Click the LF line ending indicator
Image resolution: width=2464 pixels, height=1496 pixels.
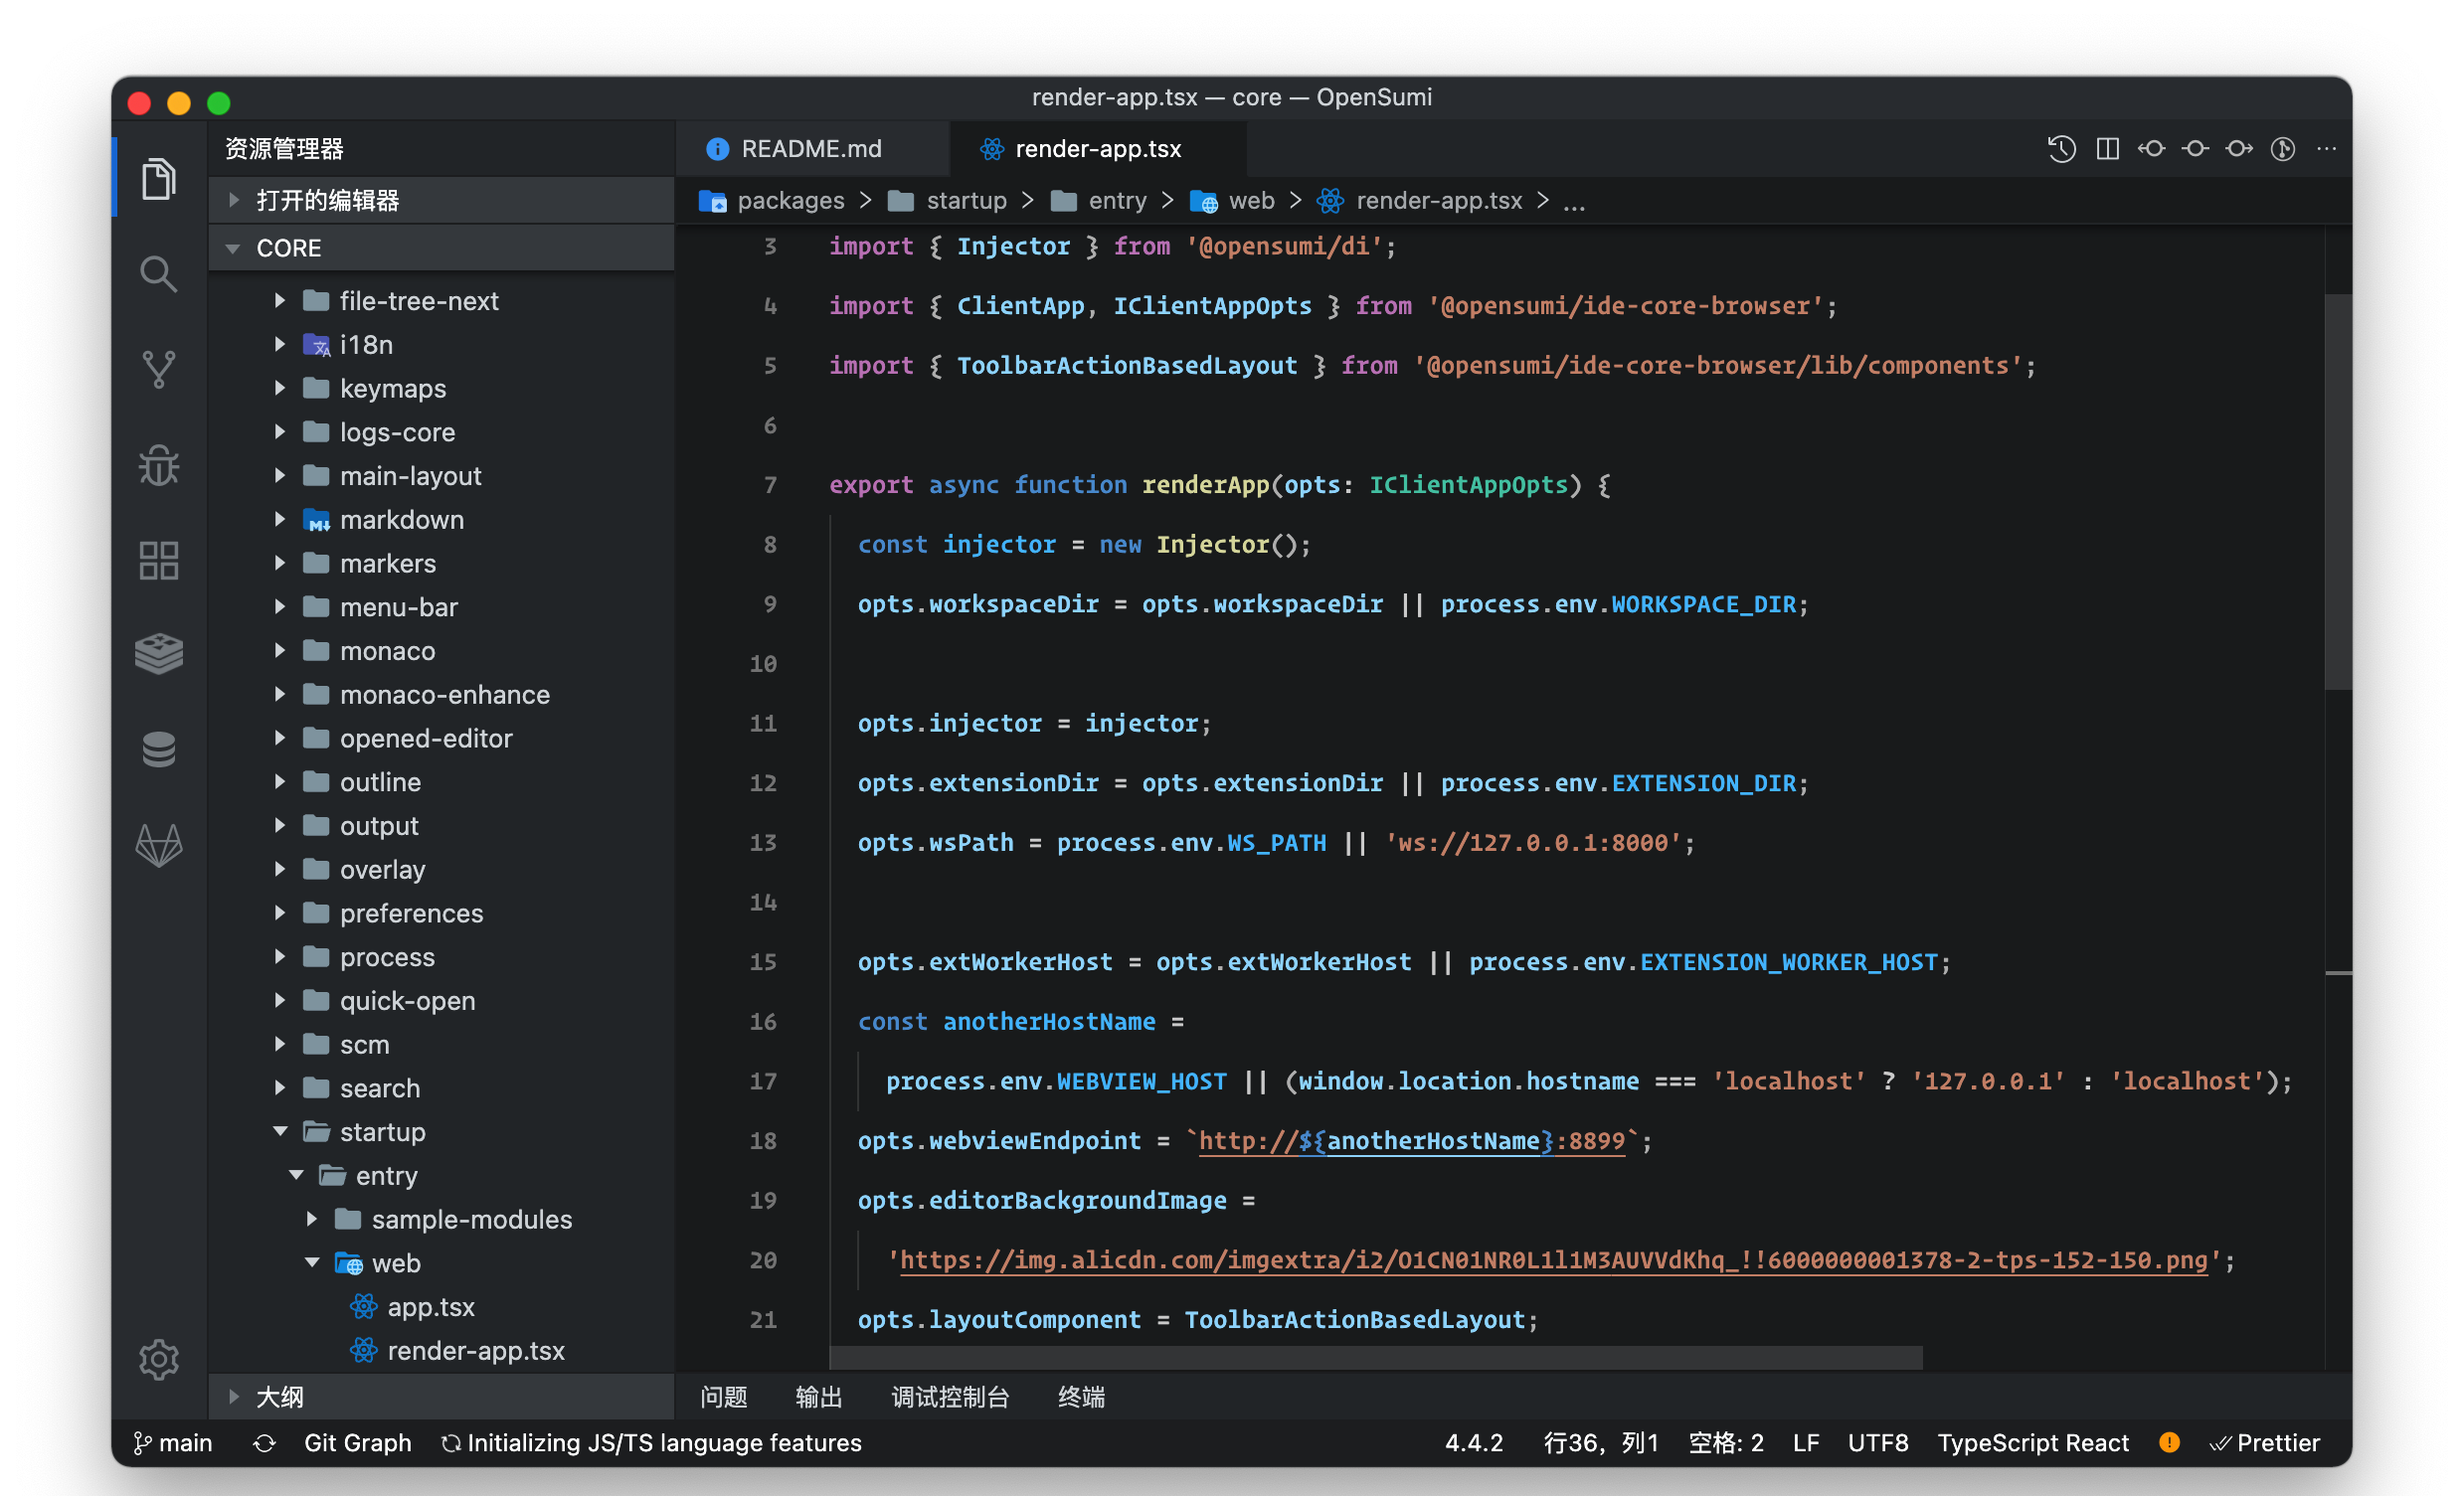1805,1443
